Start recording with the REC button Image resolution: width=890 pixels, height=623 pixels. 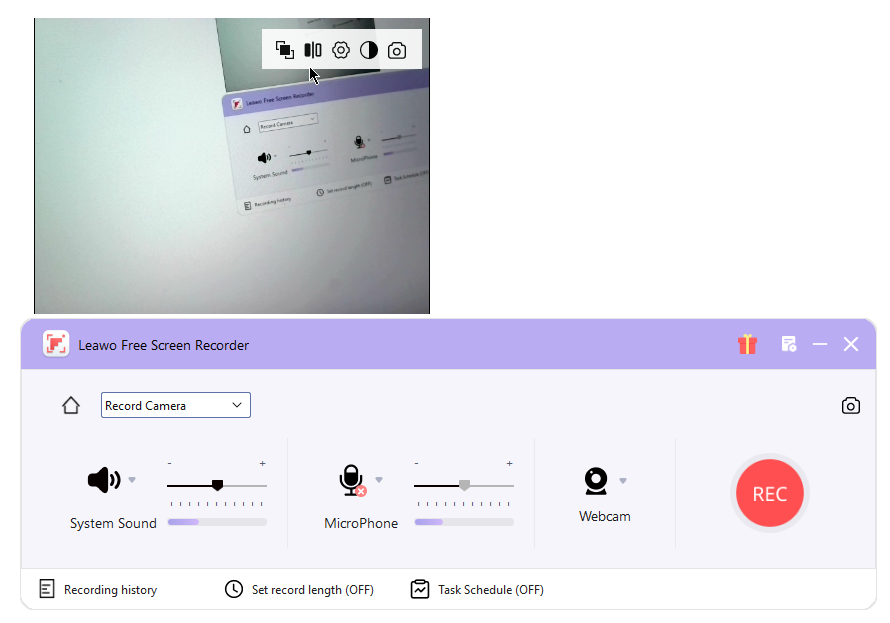tap(770, 493)
